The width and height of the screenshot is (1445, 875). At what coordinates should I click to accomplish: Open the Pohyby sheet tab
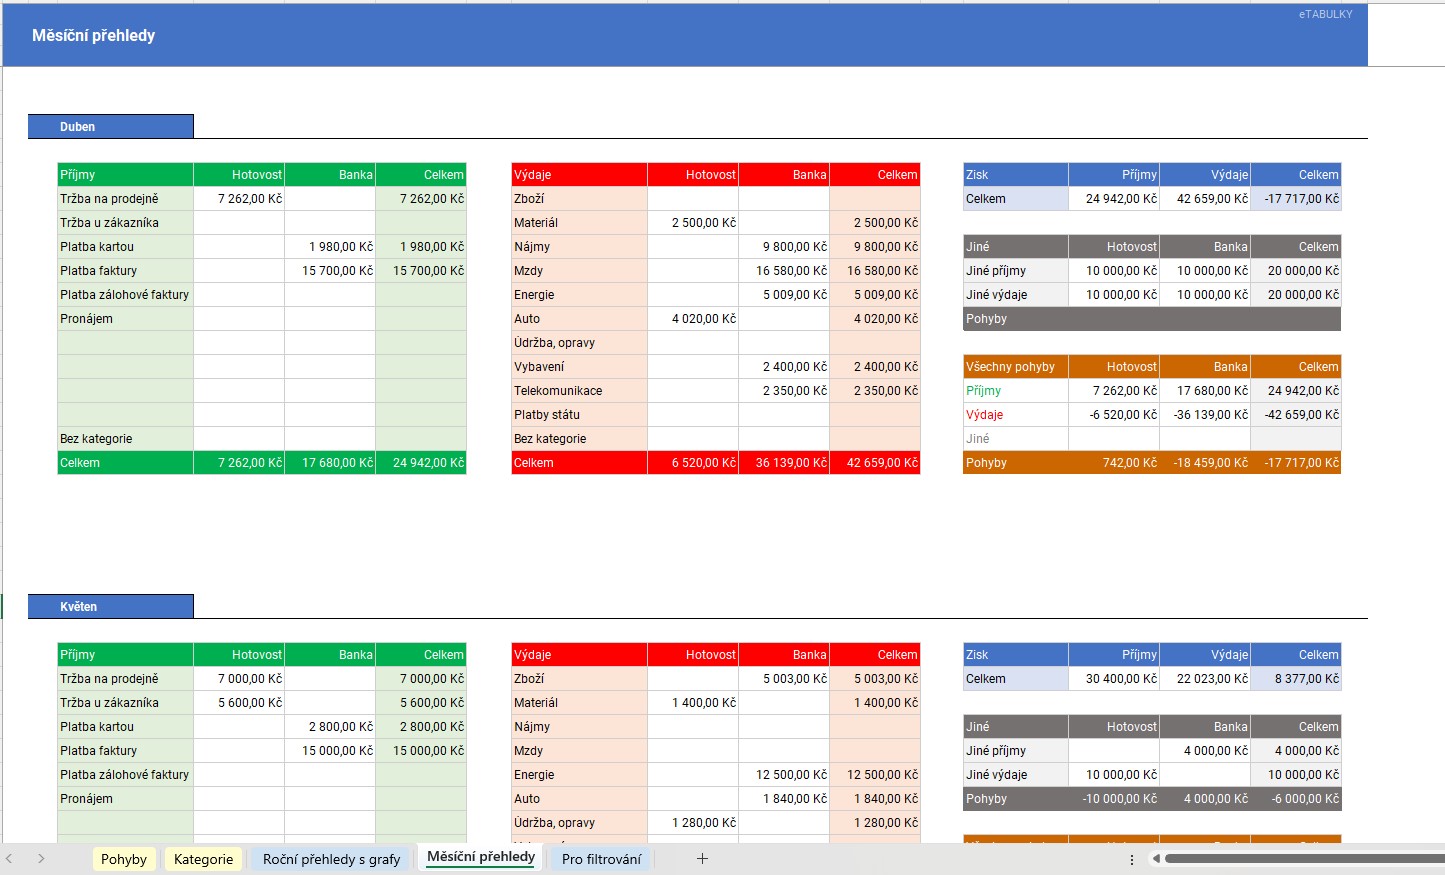tap(124, 859)
